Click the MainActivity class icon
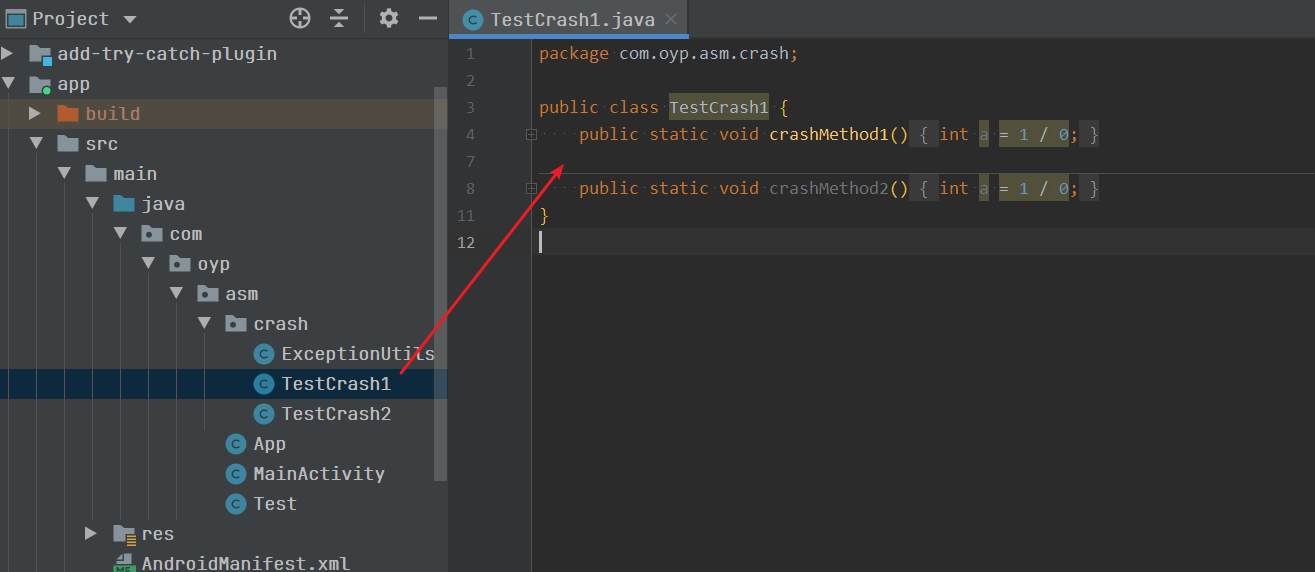Screen dimensions: 1315x572 tap(236, 474)
